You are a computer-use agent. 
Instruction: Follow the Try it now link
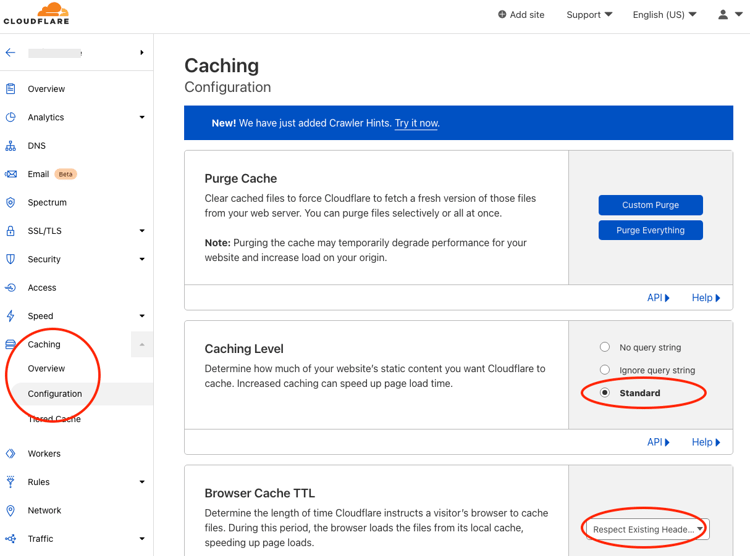(417, 123)
